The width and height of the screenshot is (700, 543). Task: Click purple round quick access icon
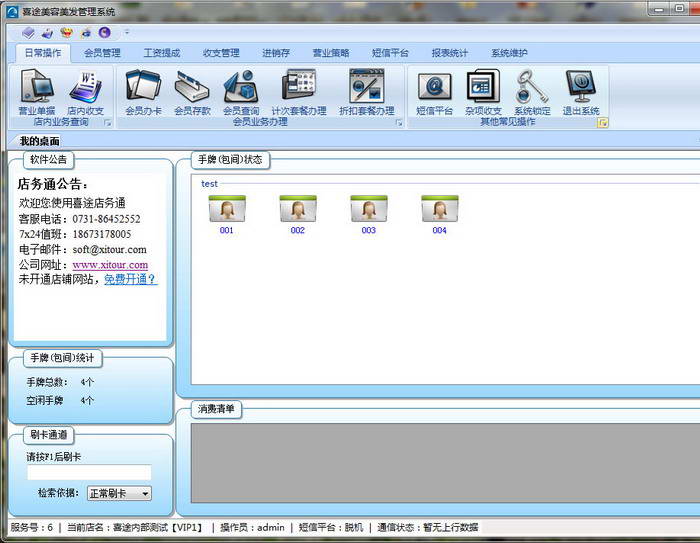pos(104,33)
